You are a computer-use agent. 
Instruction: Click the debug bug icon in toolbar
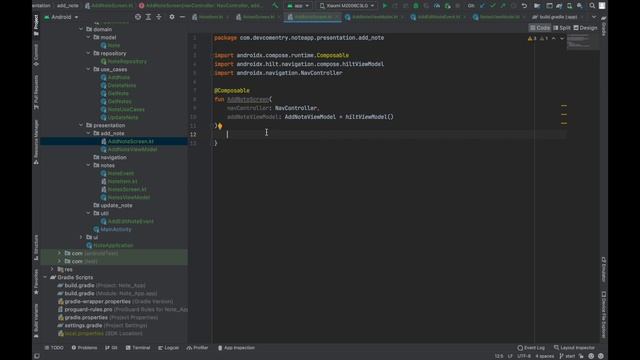point(416,6)
